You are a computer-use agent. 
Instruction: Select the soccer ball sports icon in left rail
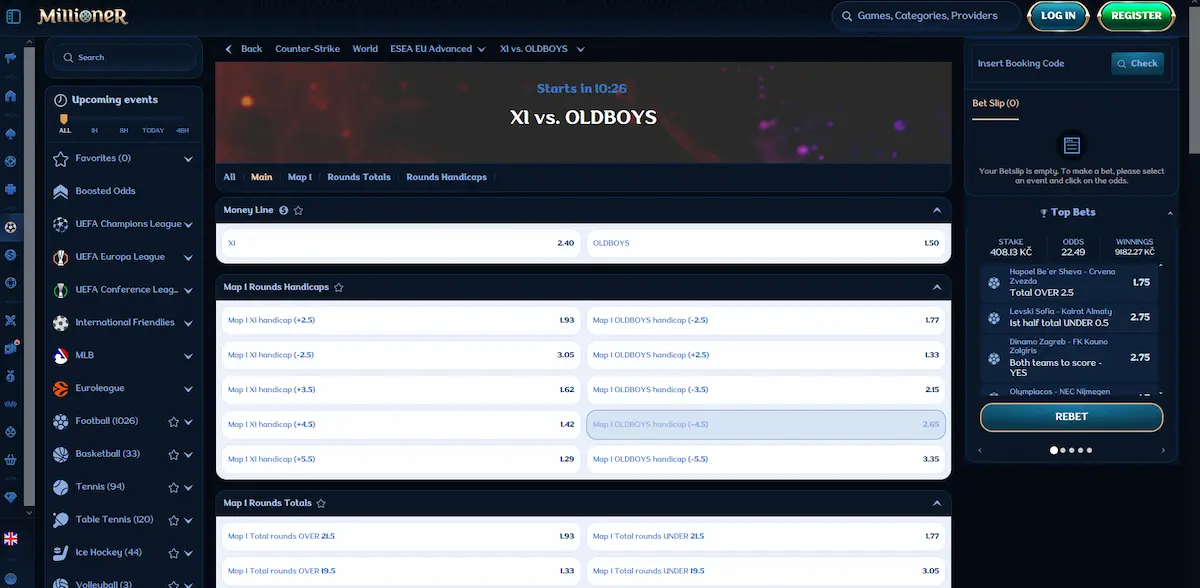11,227
